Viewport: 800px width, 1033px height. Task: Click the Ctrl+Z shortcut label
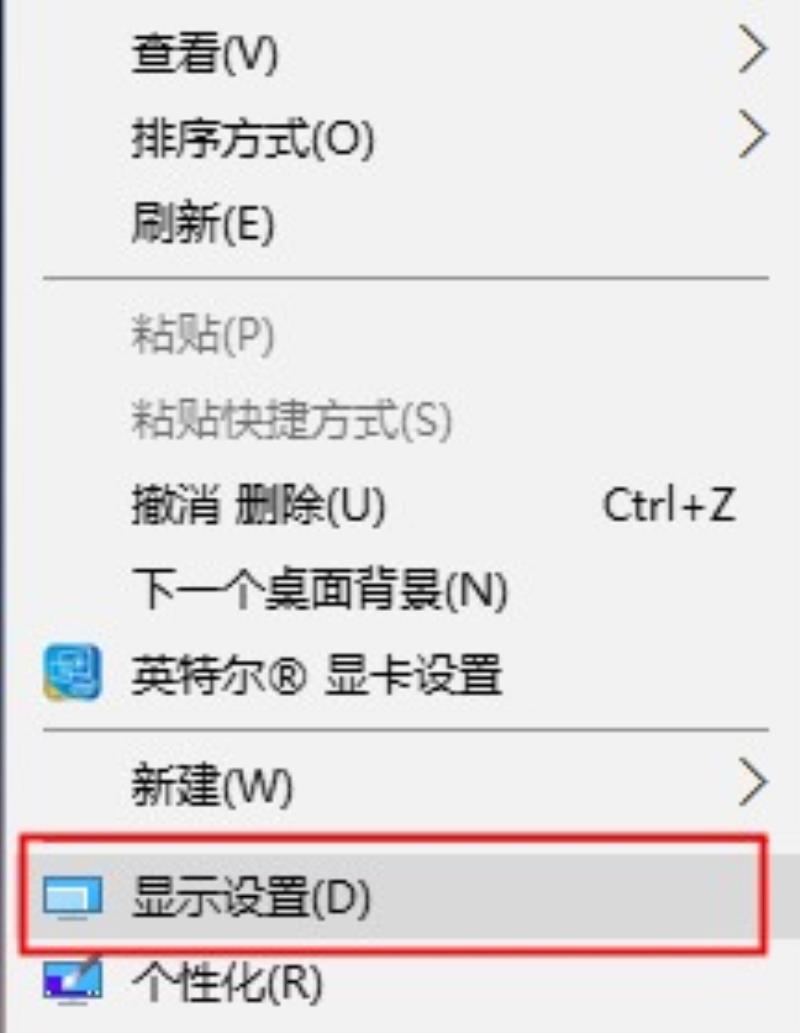coord(669,505)
